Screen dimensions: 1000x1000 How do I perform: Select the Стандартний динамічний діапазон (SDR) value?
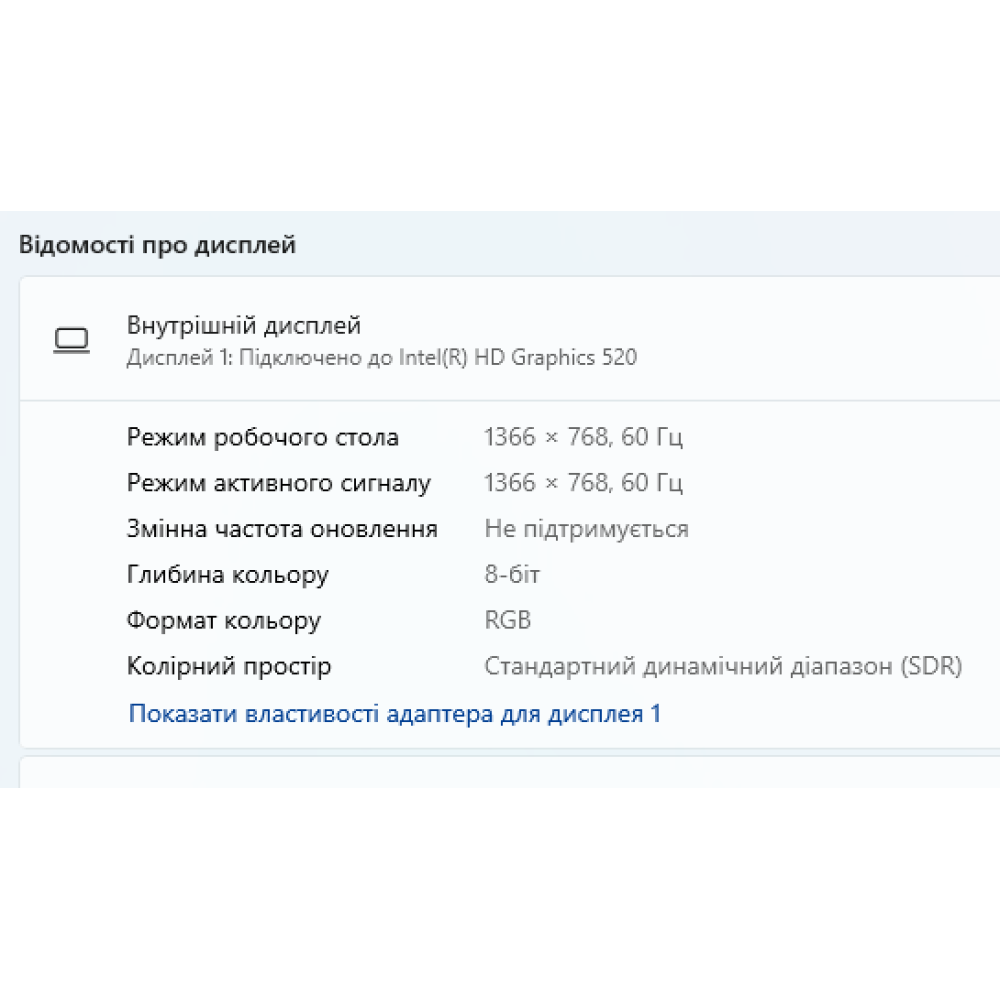click(x=723, y=666)
